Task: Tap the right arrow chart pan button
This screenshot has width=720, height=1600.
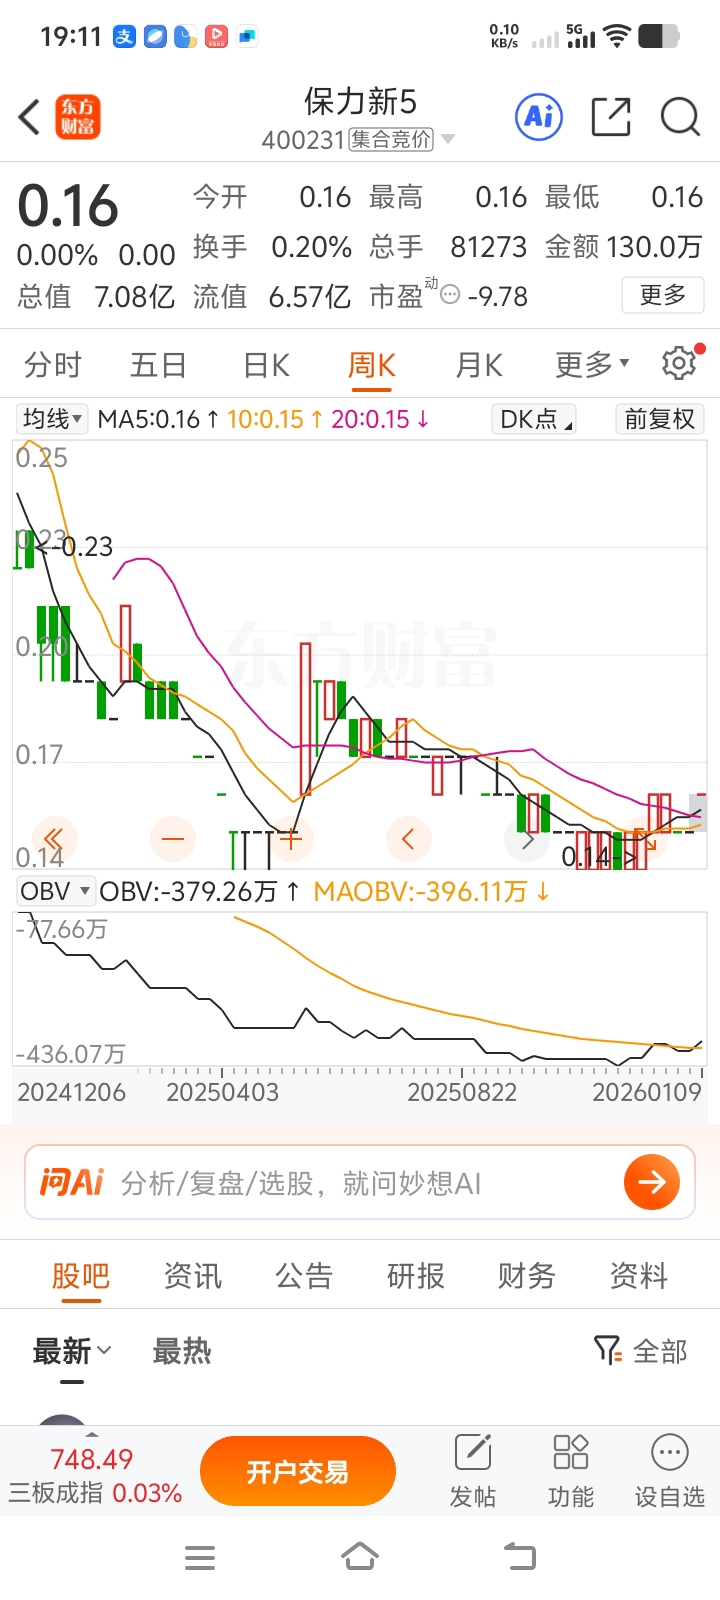Action: (x=528, y=838)
